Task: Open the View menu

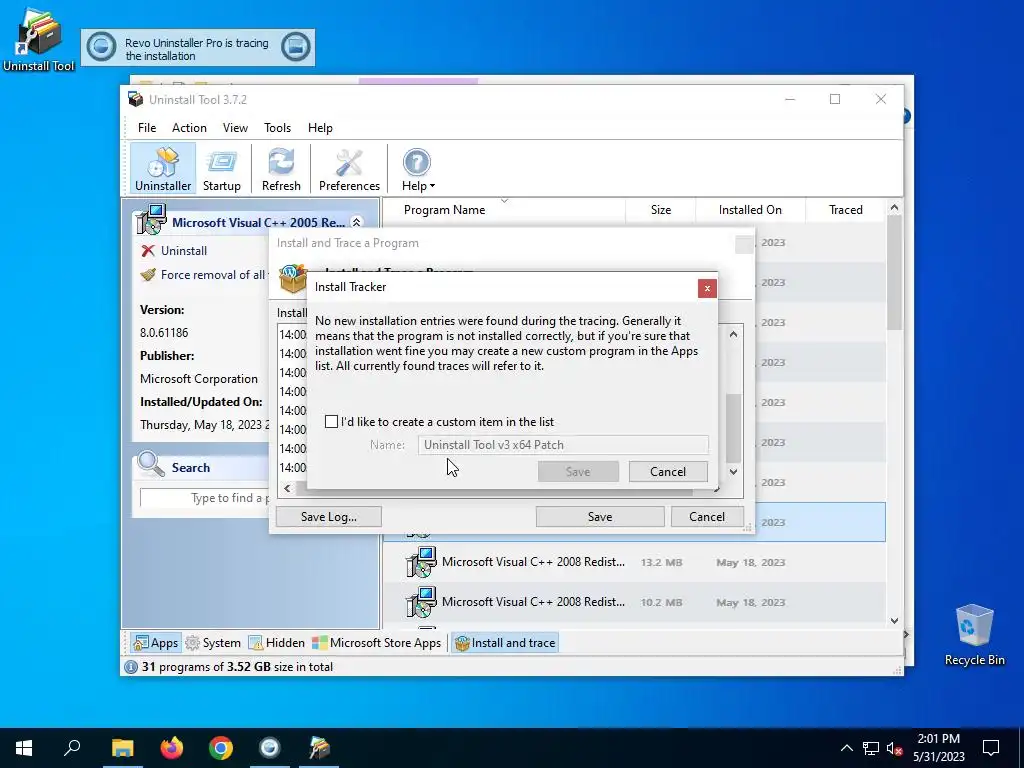Action: [235, 127]
